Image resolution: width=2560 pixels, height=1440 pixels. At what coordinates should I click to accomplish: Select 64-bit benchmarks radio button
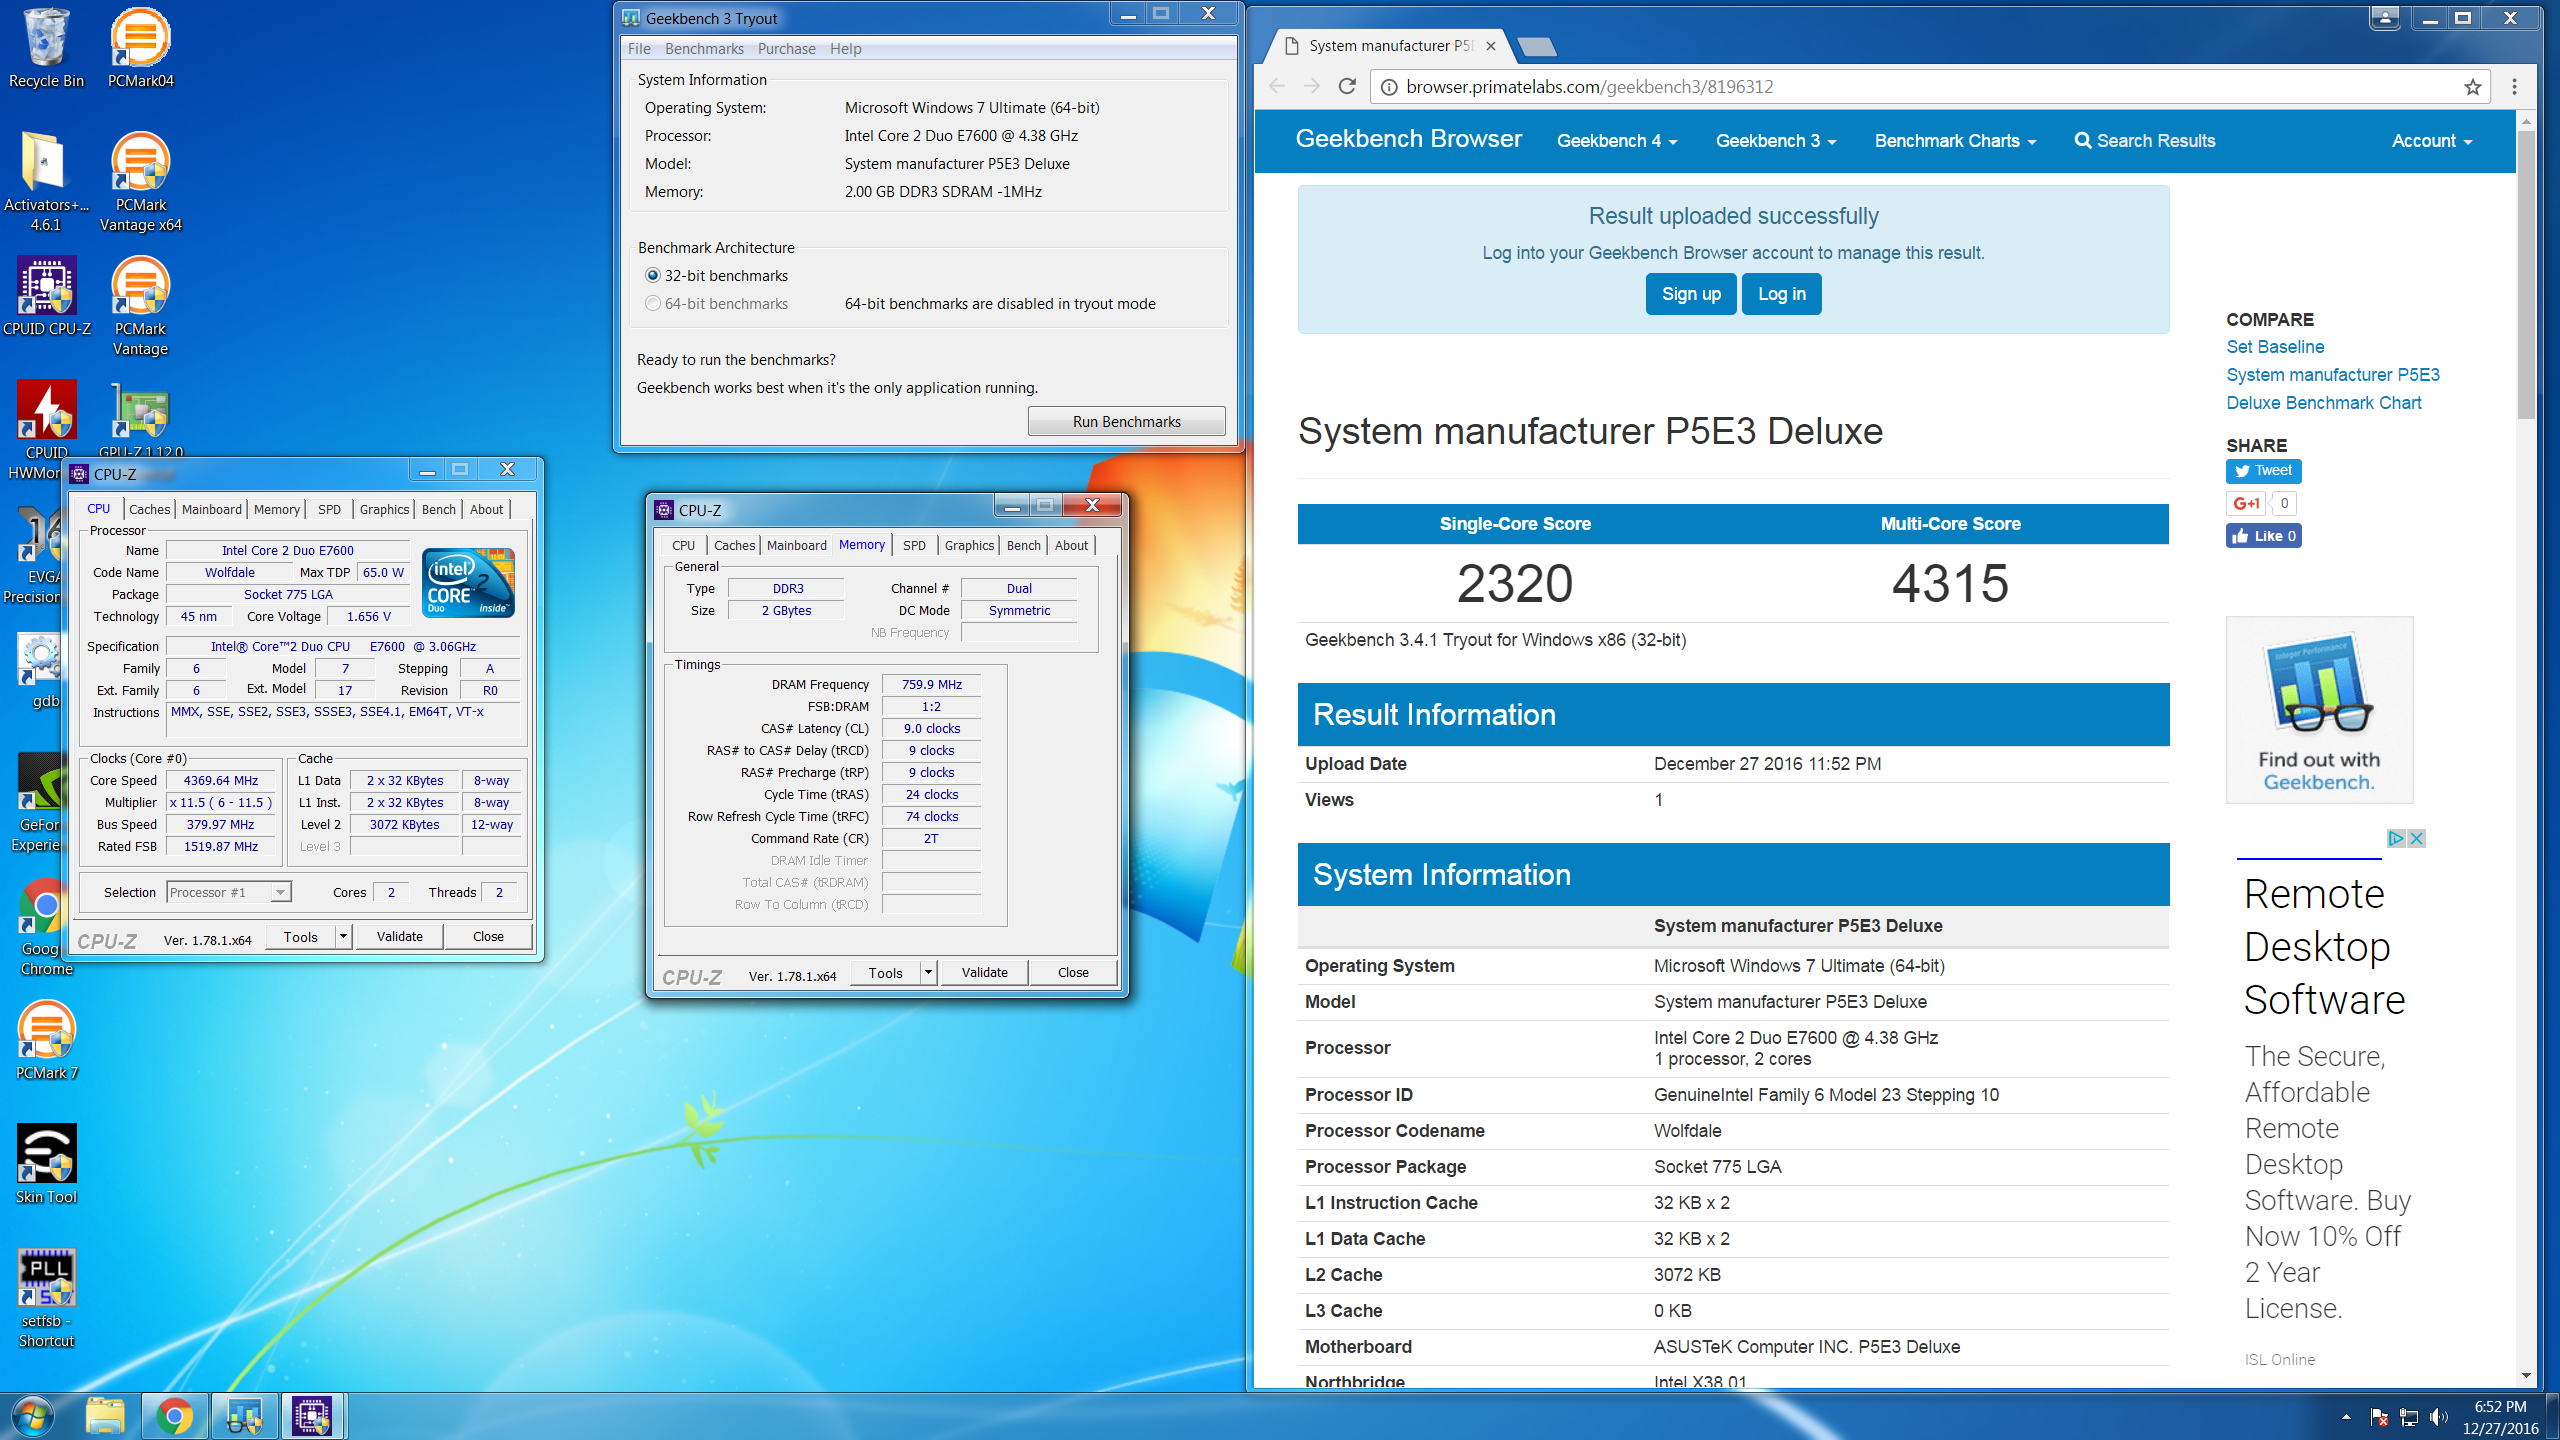point(653,304)
